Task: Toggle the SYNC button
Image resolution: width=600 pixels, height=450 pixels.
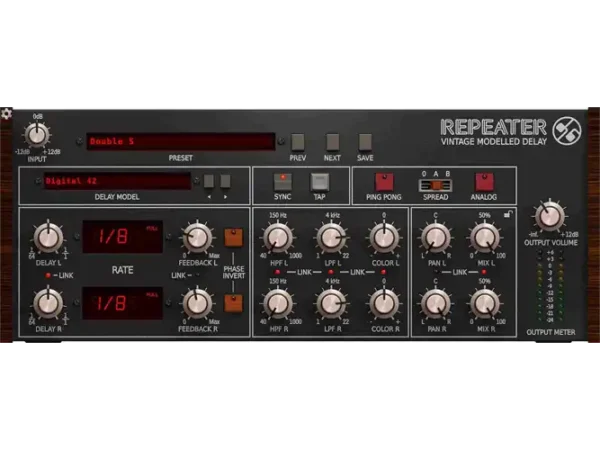Action: coord(283,182)
